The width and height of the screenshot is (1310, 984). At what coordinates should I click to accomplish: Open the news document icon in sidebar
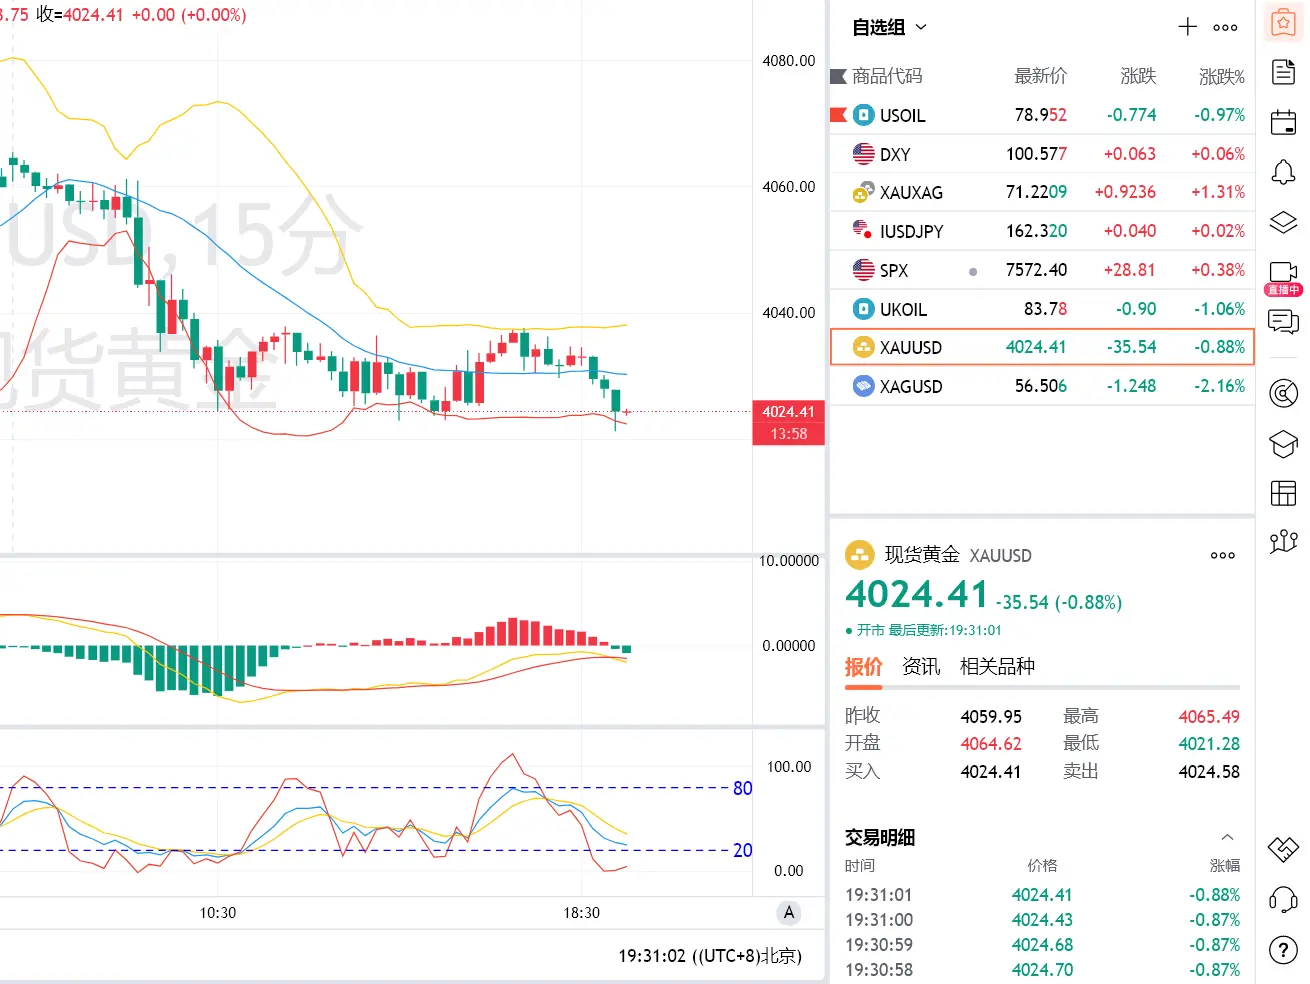pos(1283,72)
